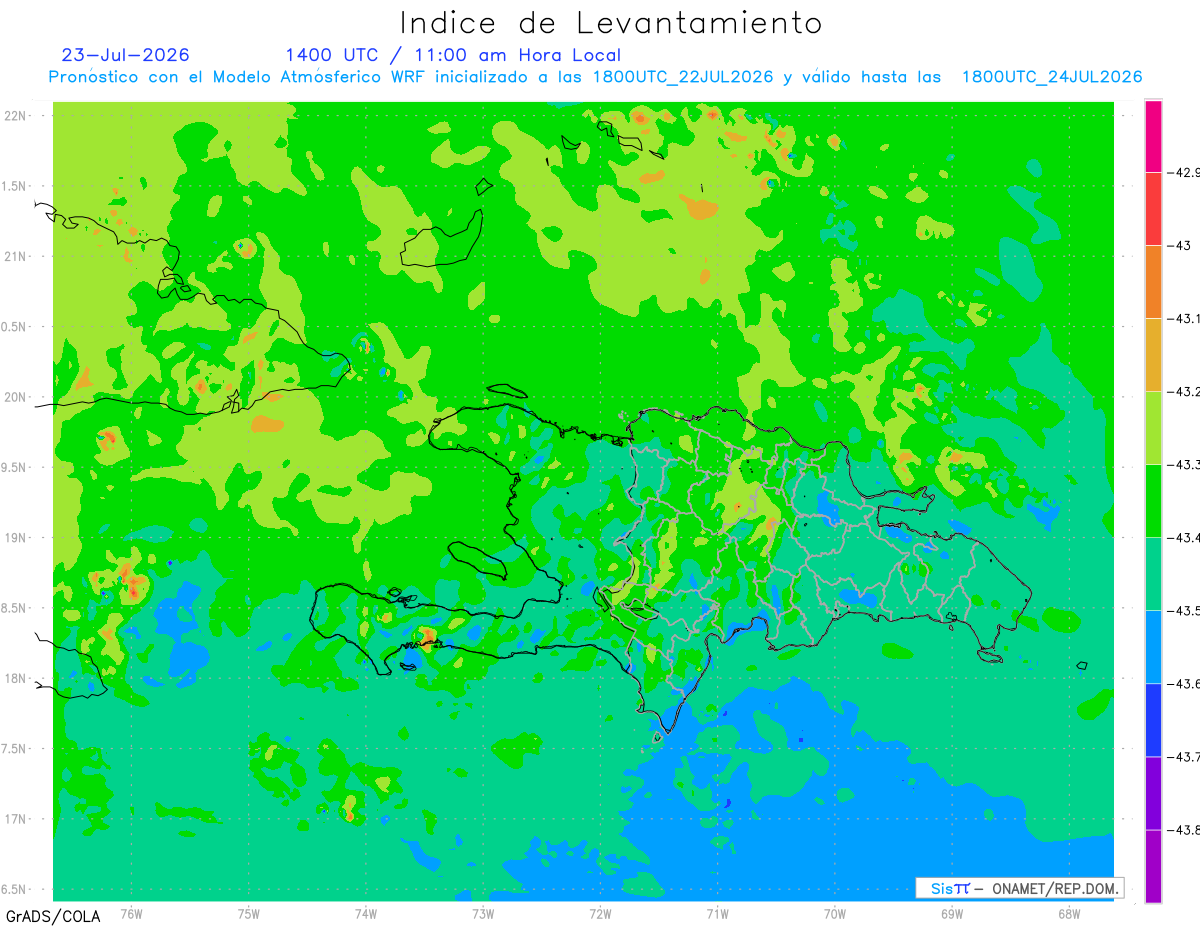This screenshot has height=927, width=1200.
Task: Click the 17N latitude label
Action: pyautogui.click(x=16, y=819)
